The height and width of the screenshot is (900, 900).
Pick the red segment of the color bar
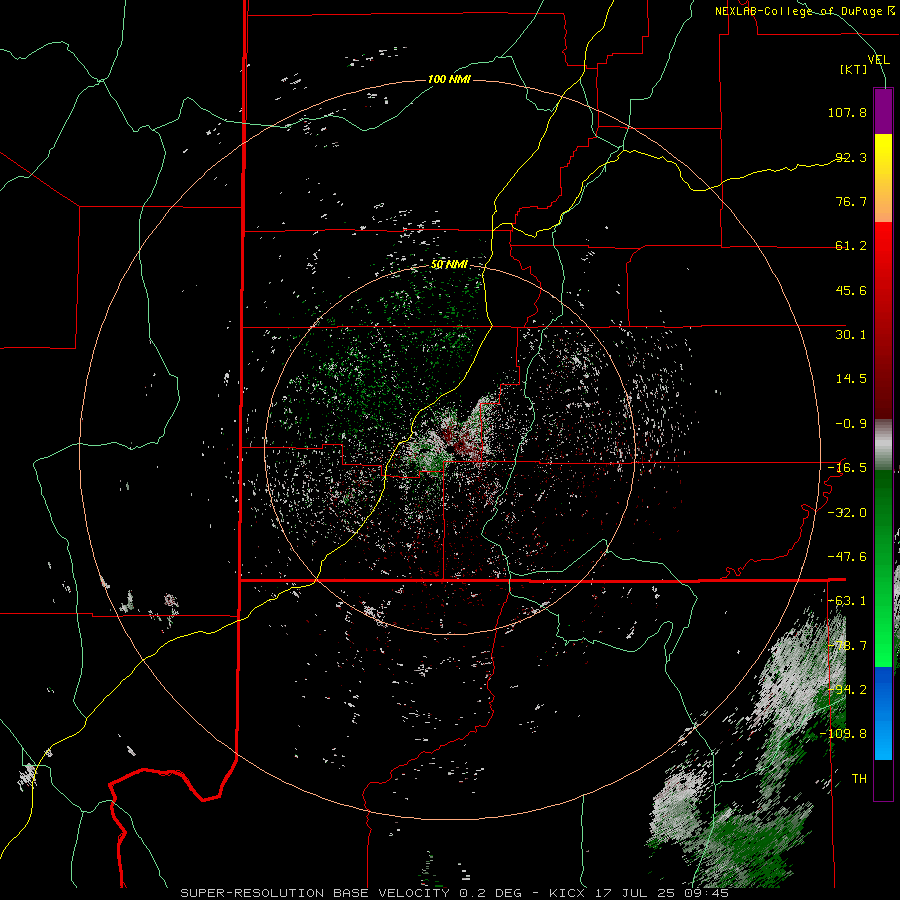(x=883, y=320)
